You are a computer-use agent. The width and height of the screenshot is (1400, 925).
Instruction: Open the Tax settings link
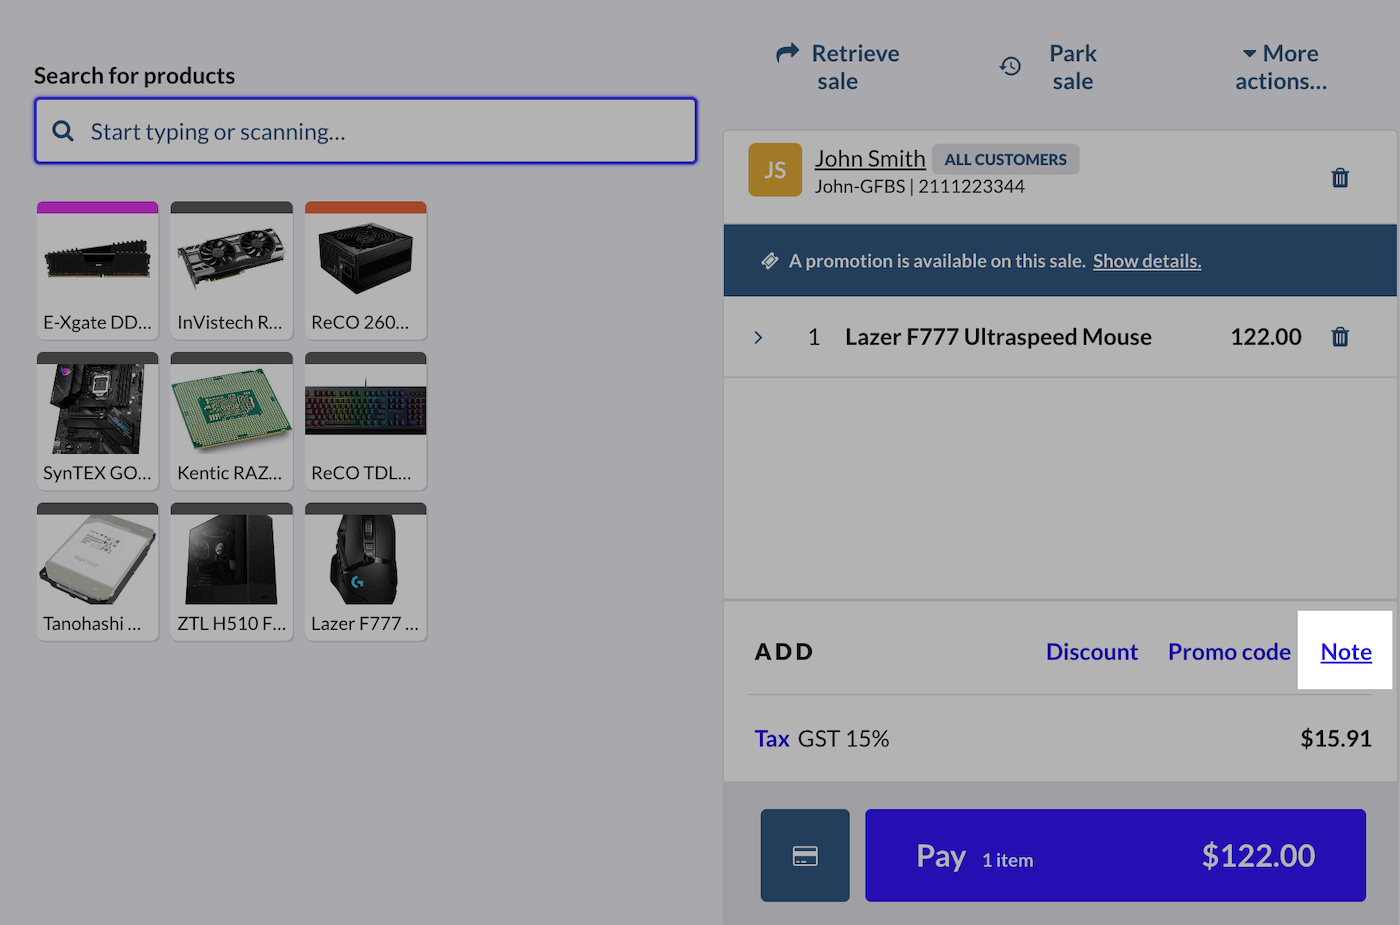771,739
